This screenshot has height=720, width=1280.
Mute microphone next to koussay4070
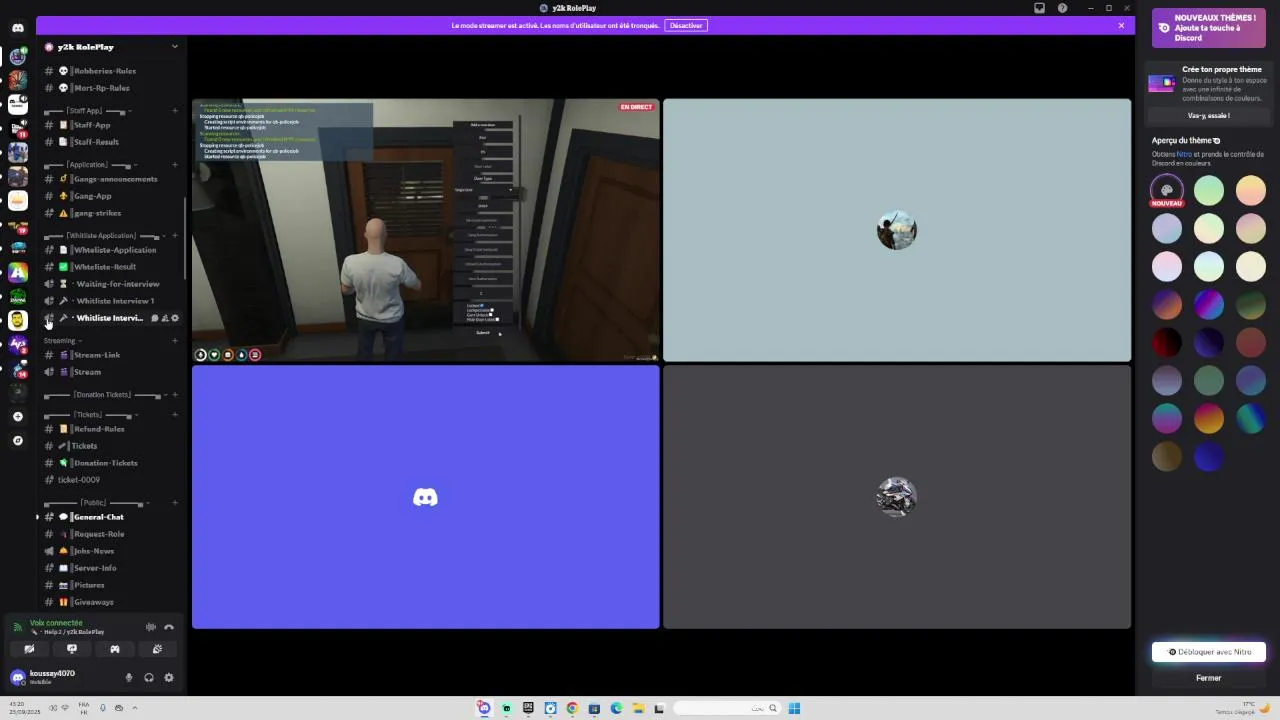point(128,677)
